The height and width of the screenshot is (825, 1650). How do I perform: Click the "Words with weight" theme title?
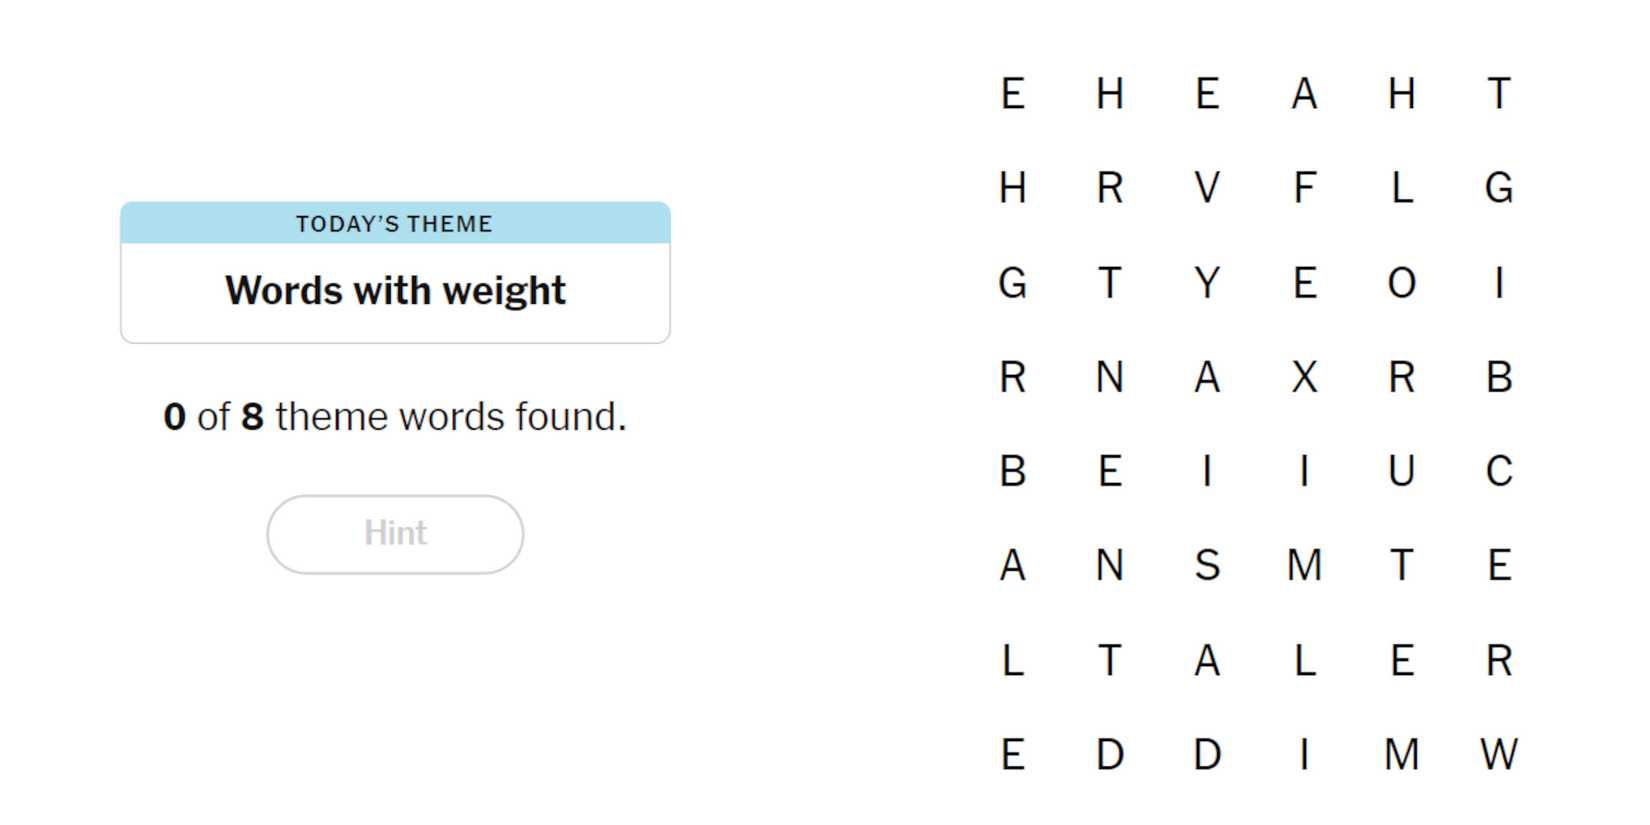point(395,291)
